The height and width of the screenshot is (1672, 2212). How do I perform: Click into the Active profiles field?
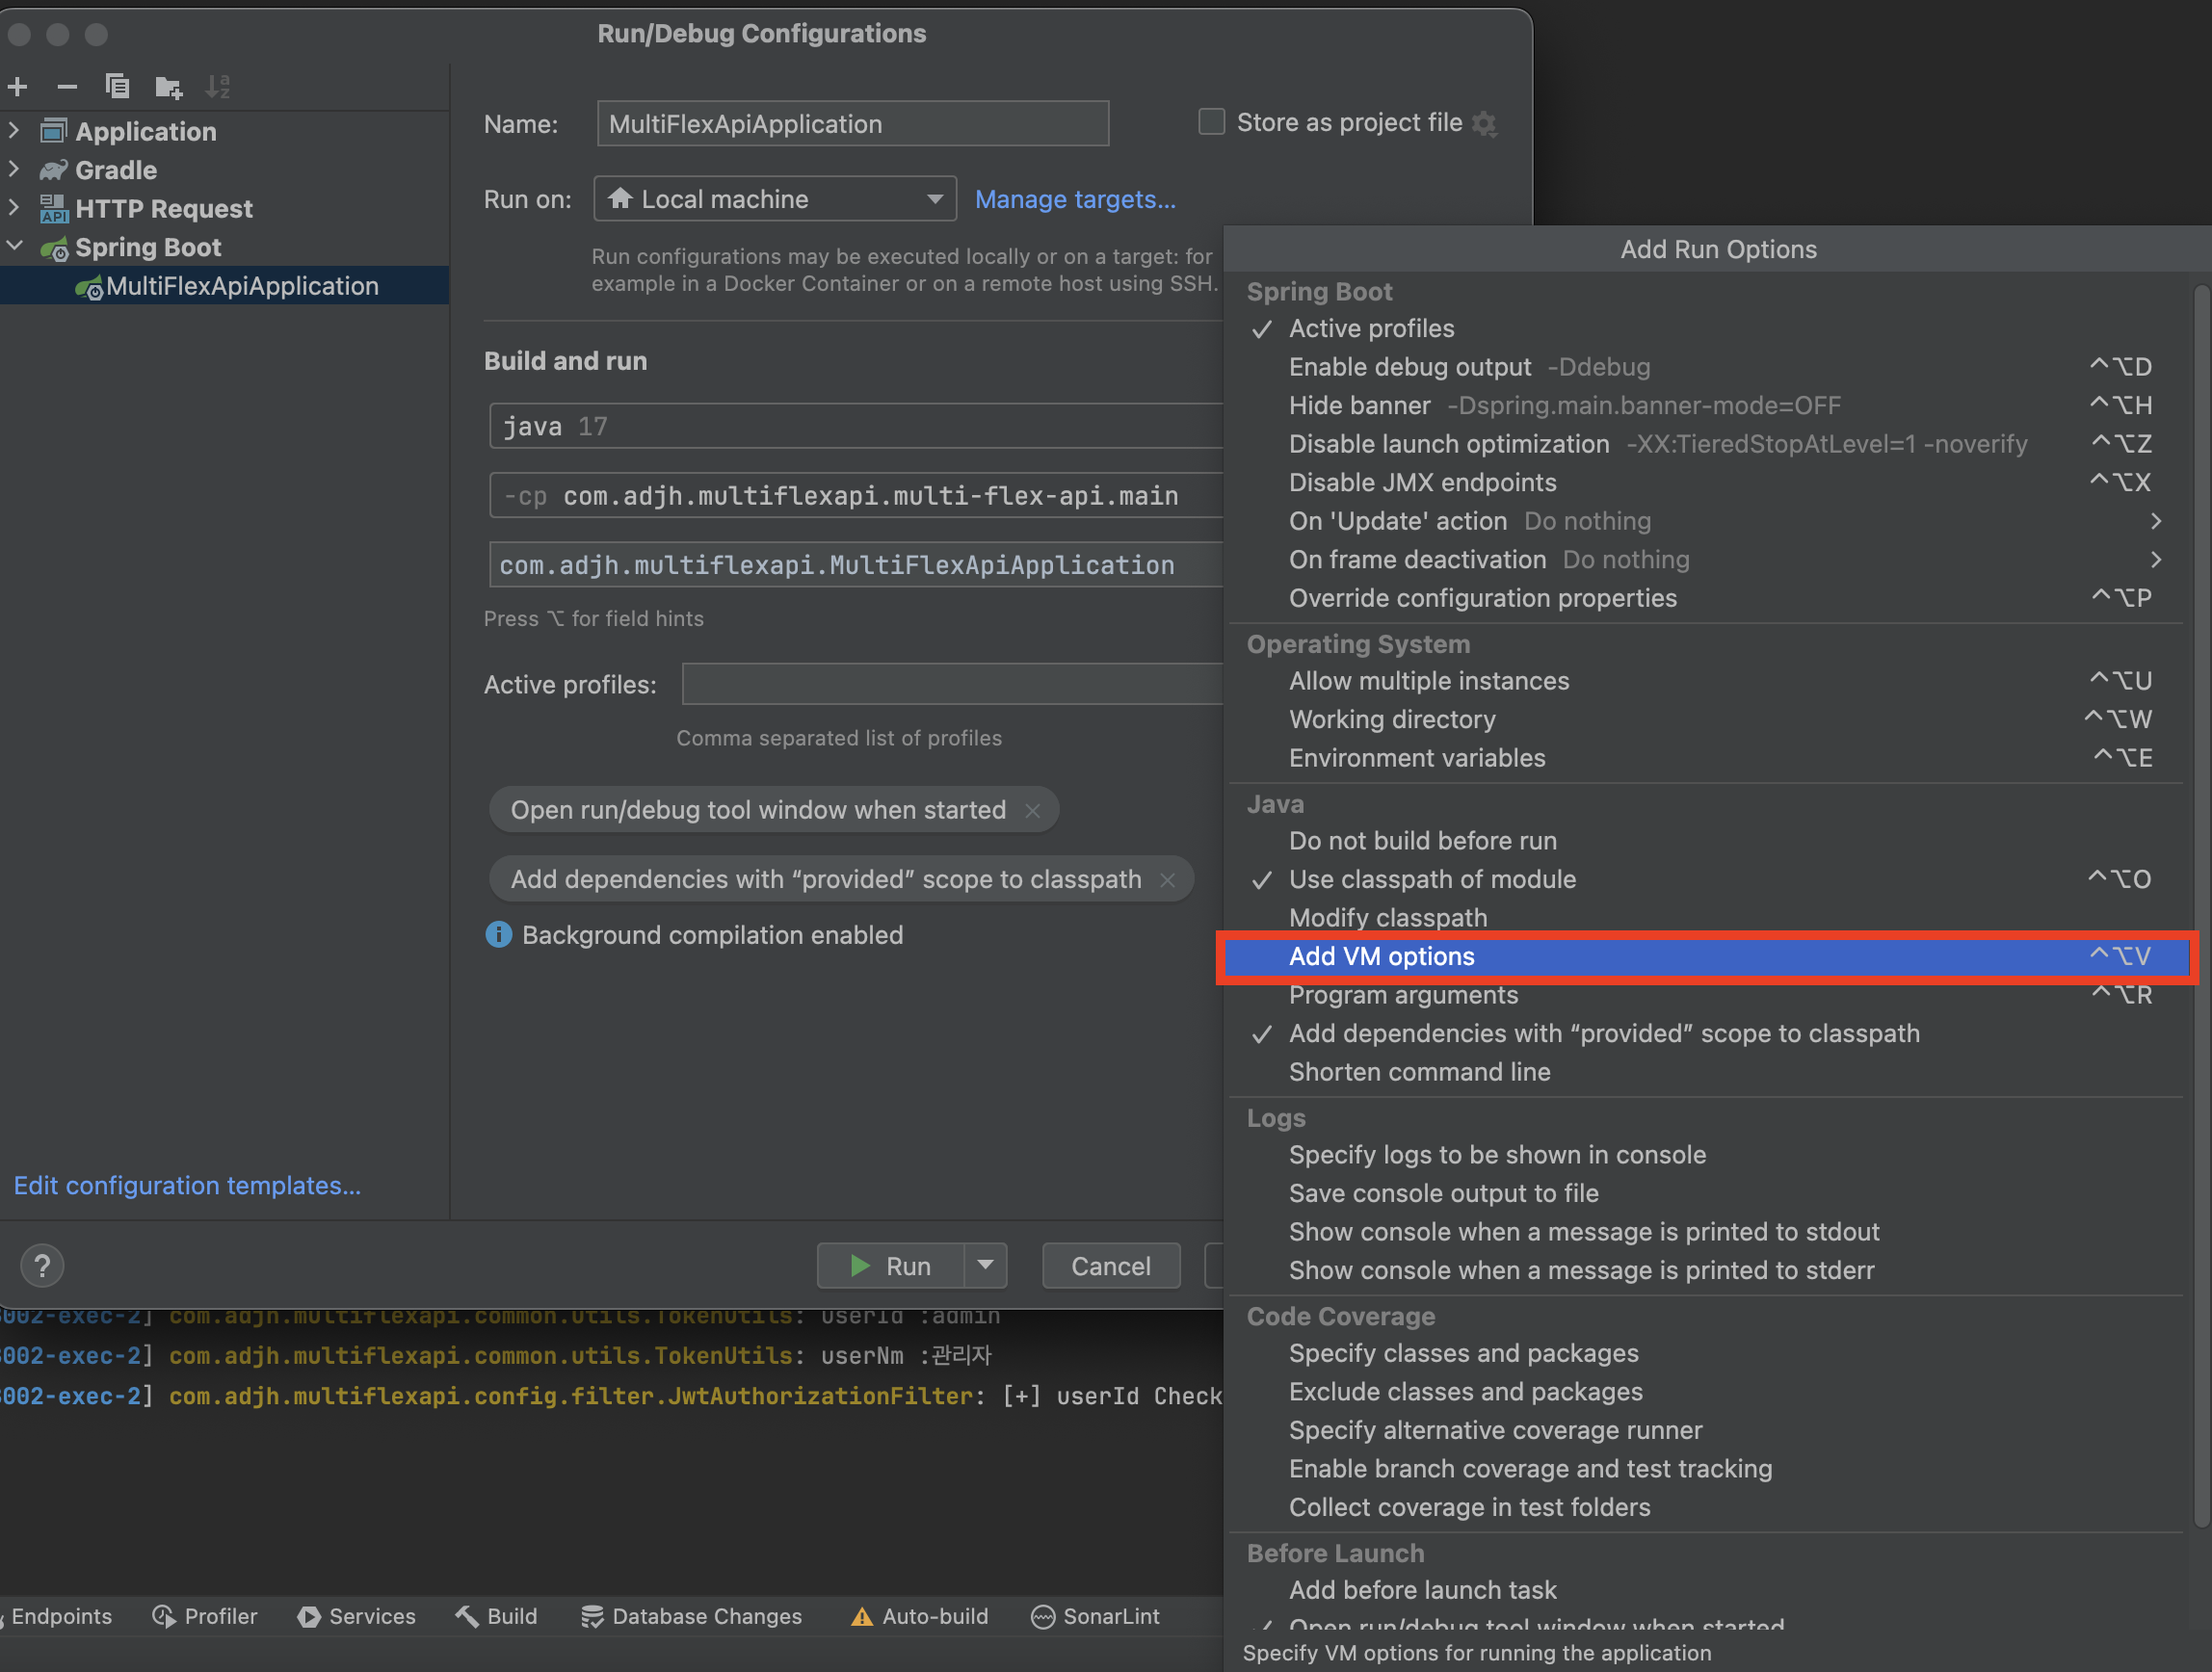950,685
